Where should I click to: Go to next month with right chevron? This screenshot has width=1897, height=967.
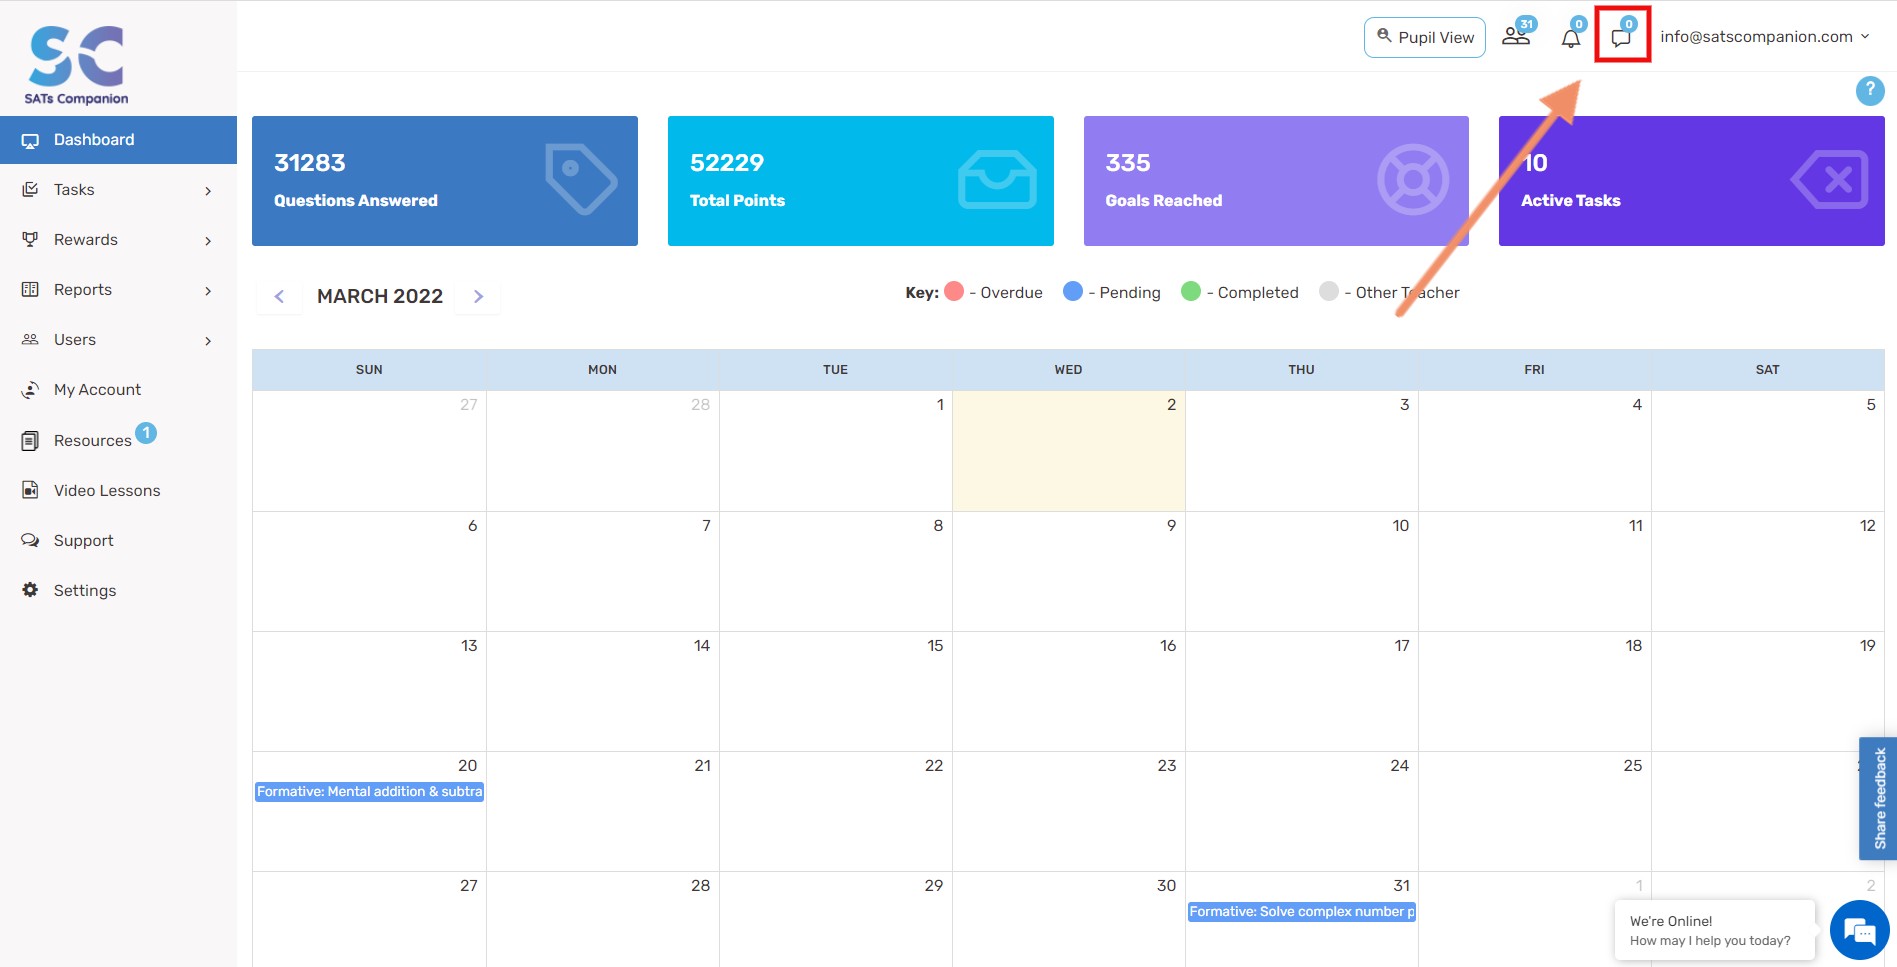point(478,296)
